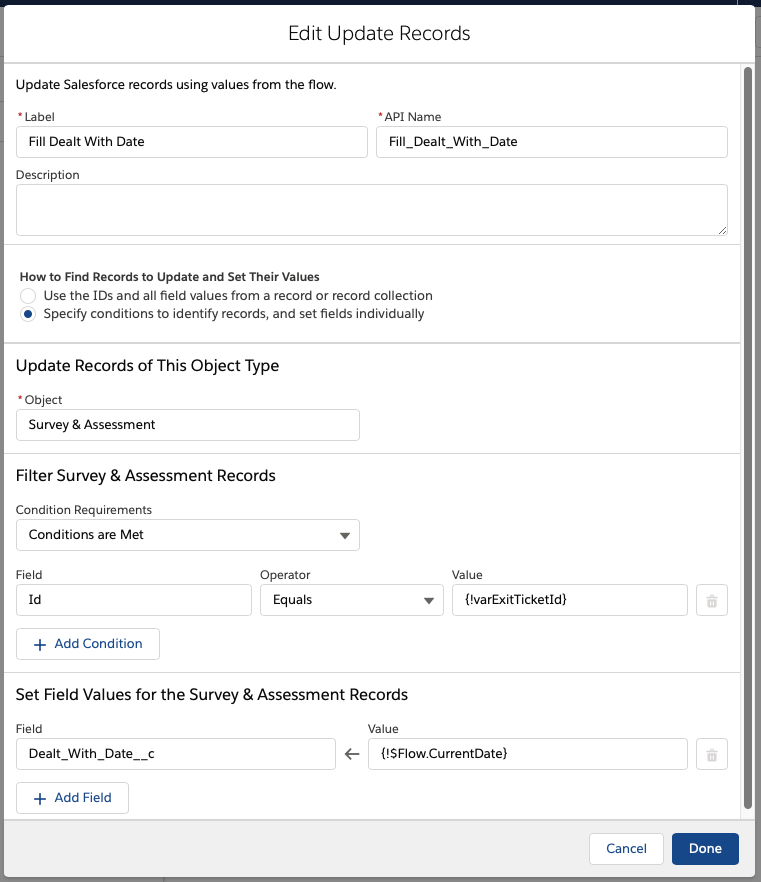Screen dimensions: 761x882
Task: Delete the Dealt_With_Date__c field row trash icon
Action: (x=712, y=754)
